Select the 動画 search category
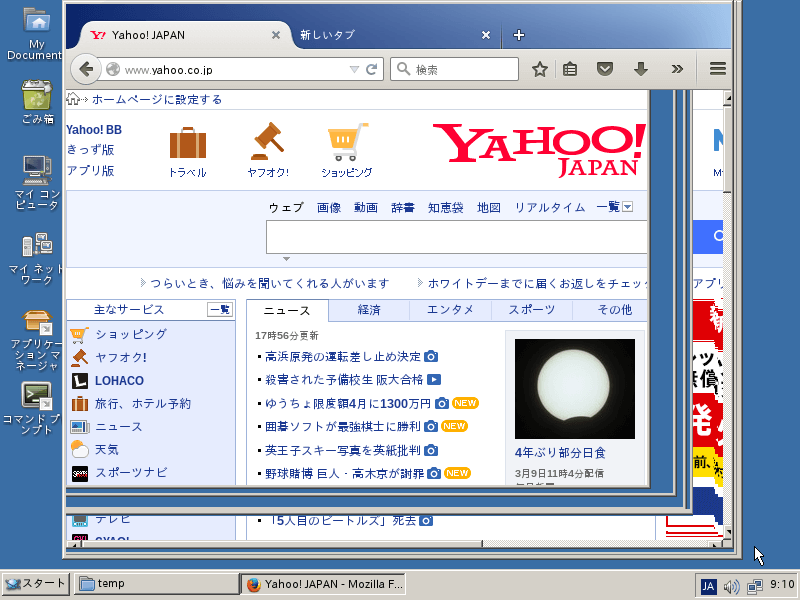800x600 pixels. [366, 207]
